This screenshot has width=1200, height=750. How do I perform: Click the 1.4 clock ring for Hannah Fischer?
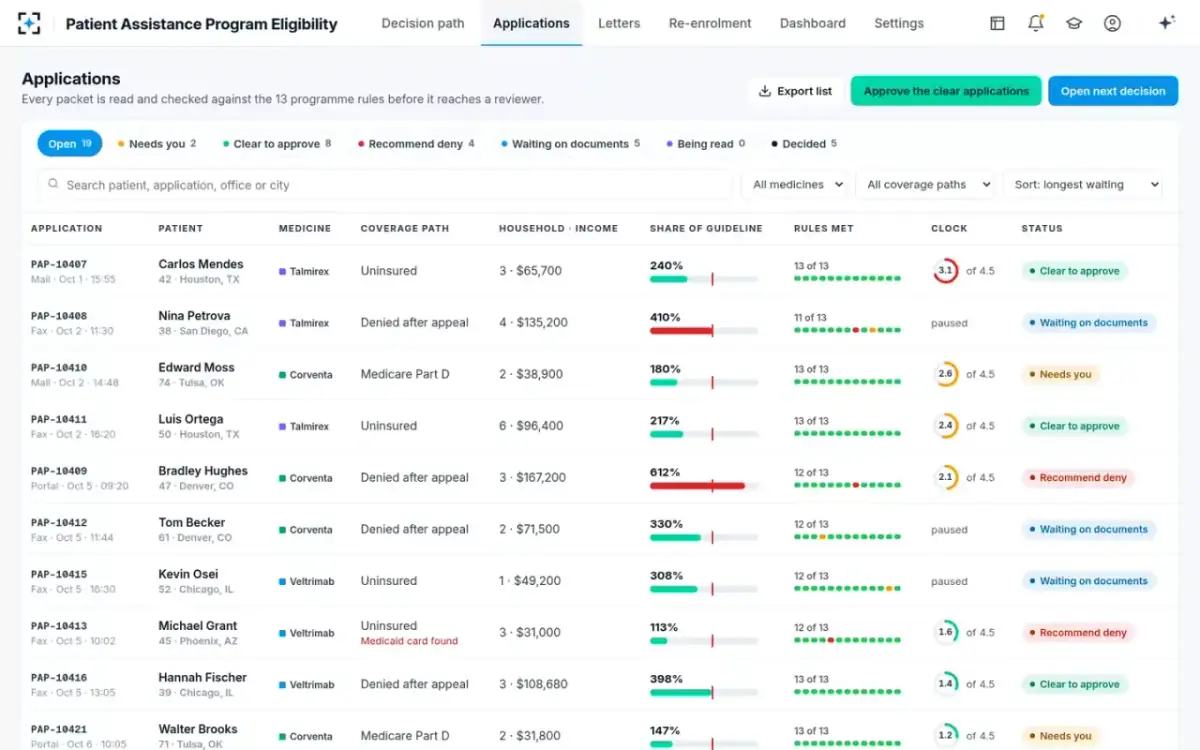(945, 684)
